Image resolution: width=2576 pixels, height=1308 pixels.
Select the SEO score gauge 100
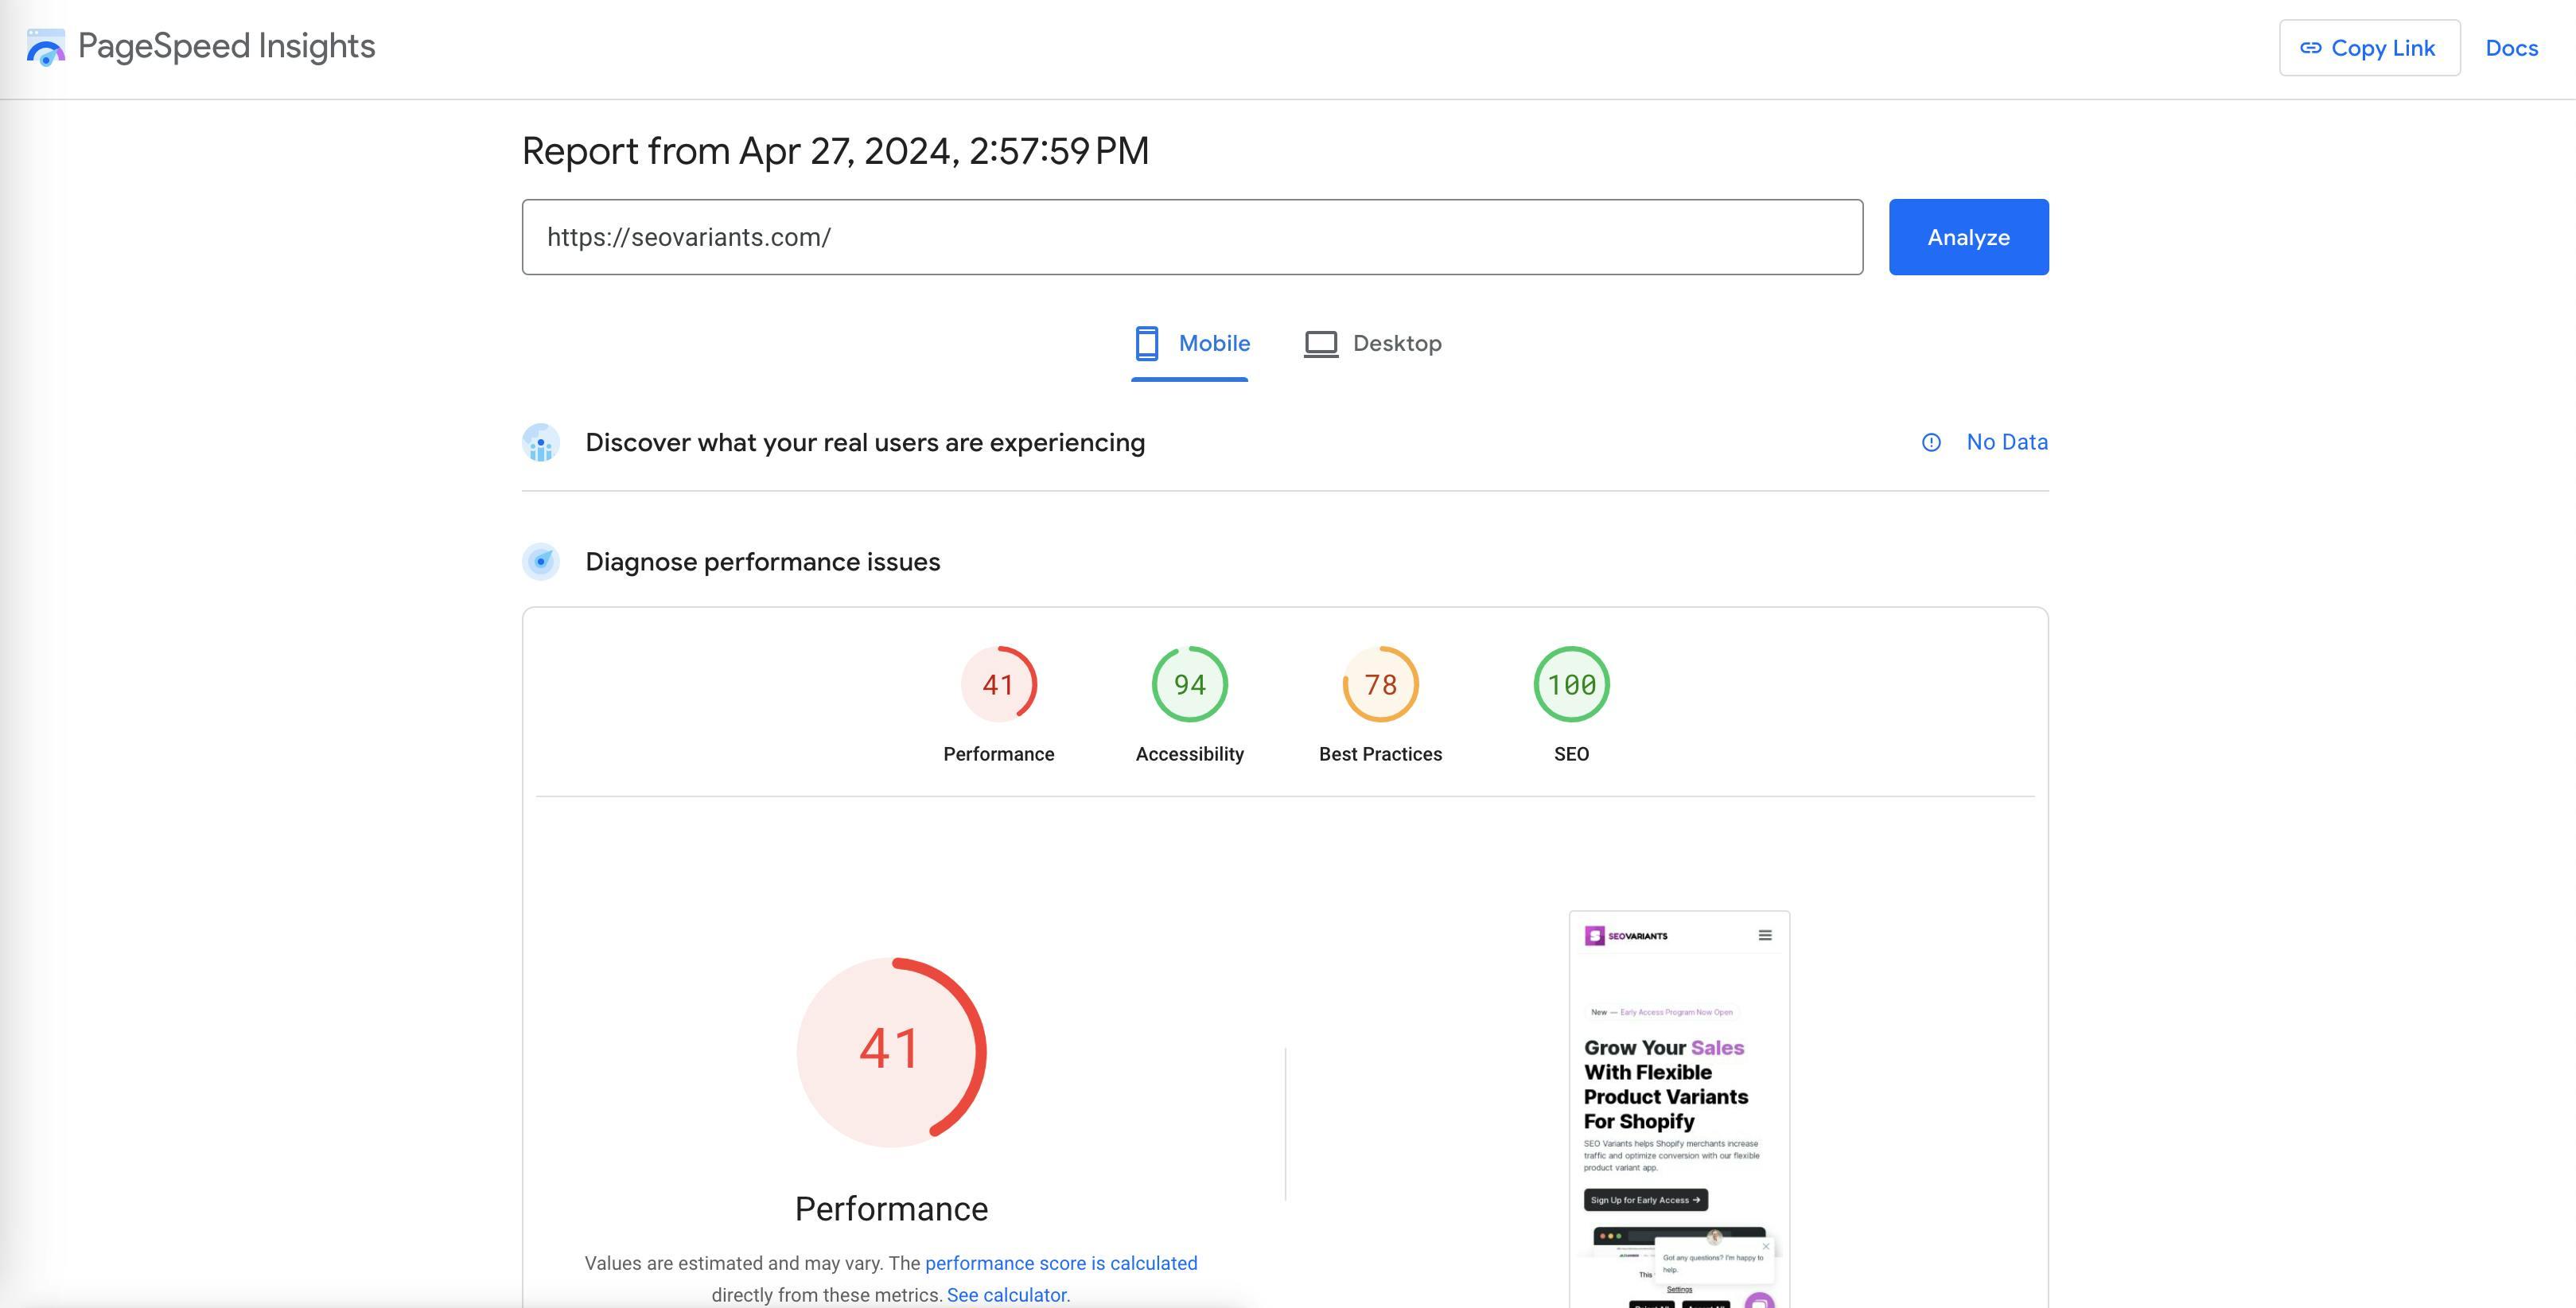click(1571, 684)
